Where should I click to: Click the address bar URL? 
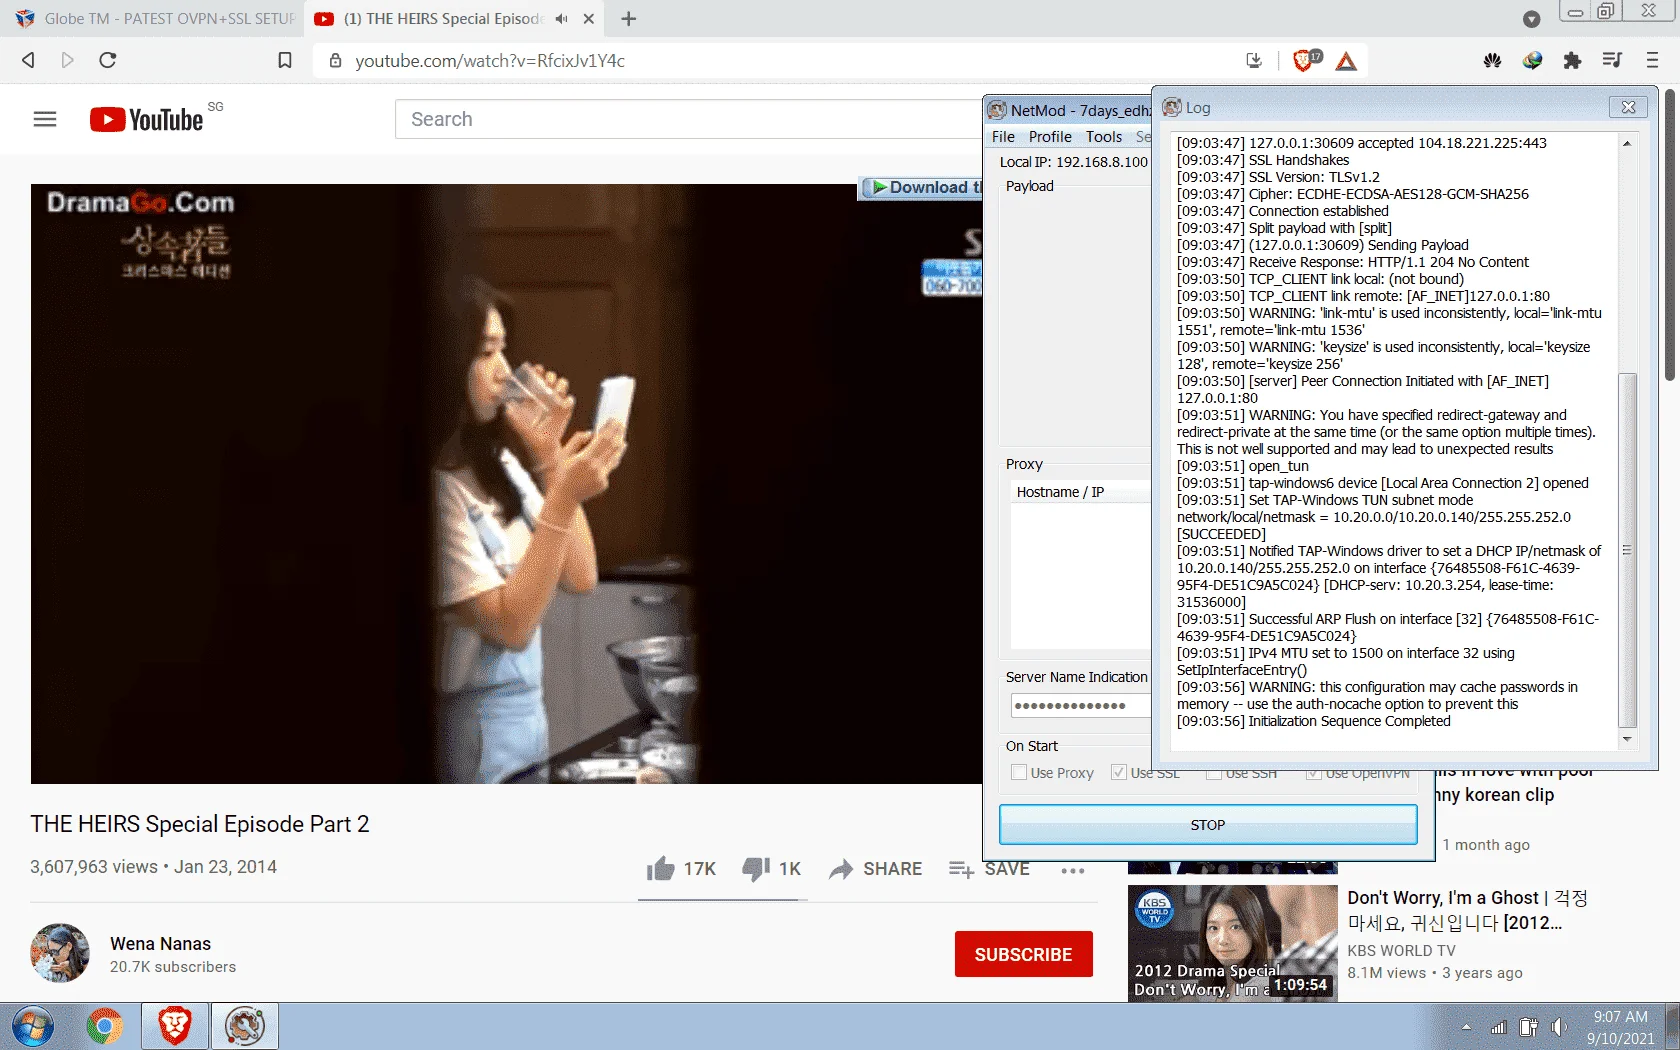[490, 61]
